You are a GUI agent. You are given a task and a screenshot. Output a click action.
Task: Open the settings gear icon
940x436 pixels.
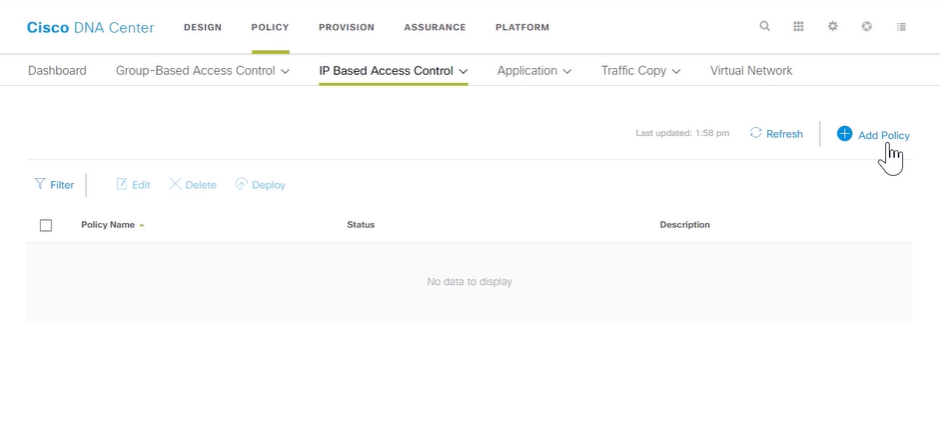click(833, 26)
